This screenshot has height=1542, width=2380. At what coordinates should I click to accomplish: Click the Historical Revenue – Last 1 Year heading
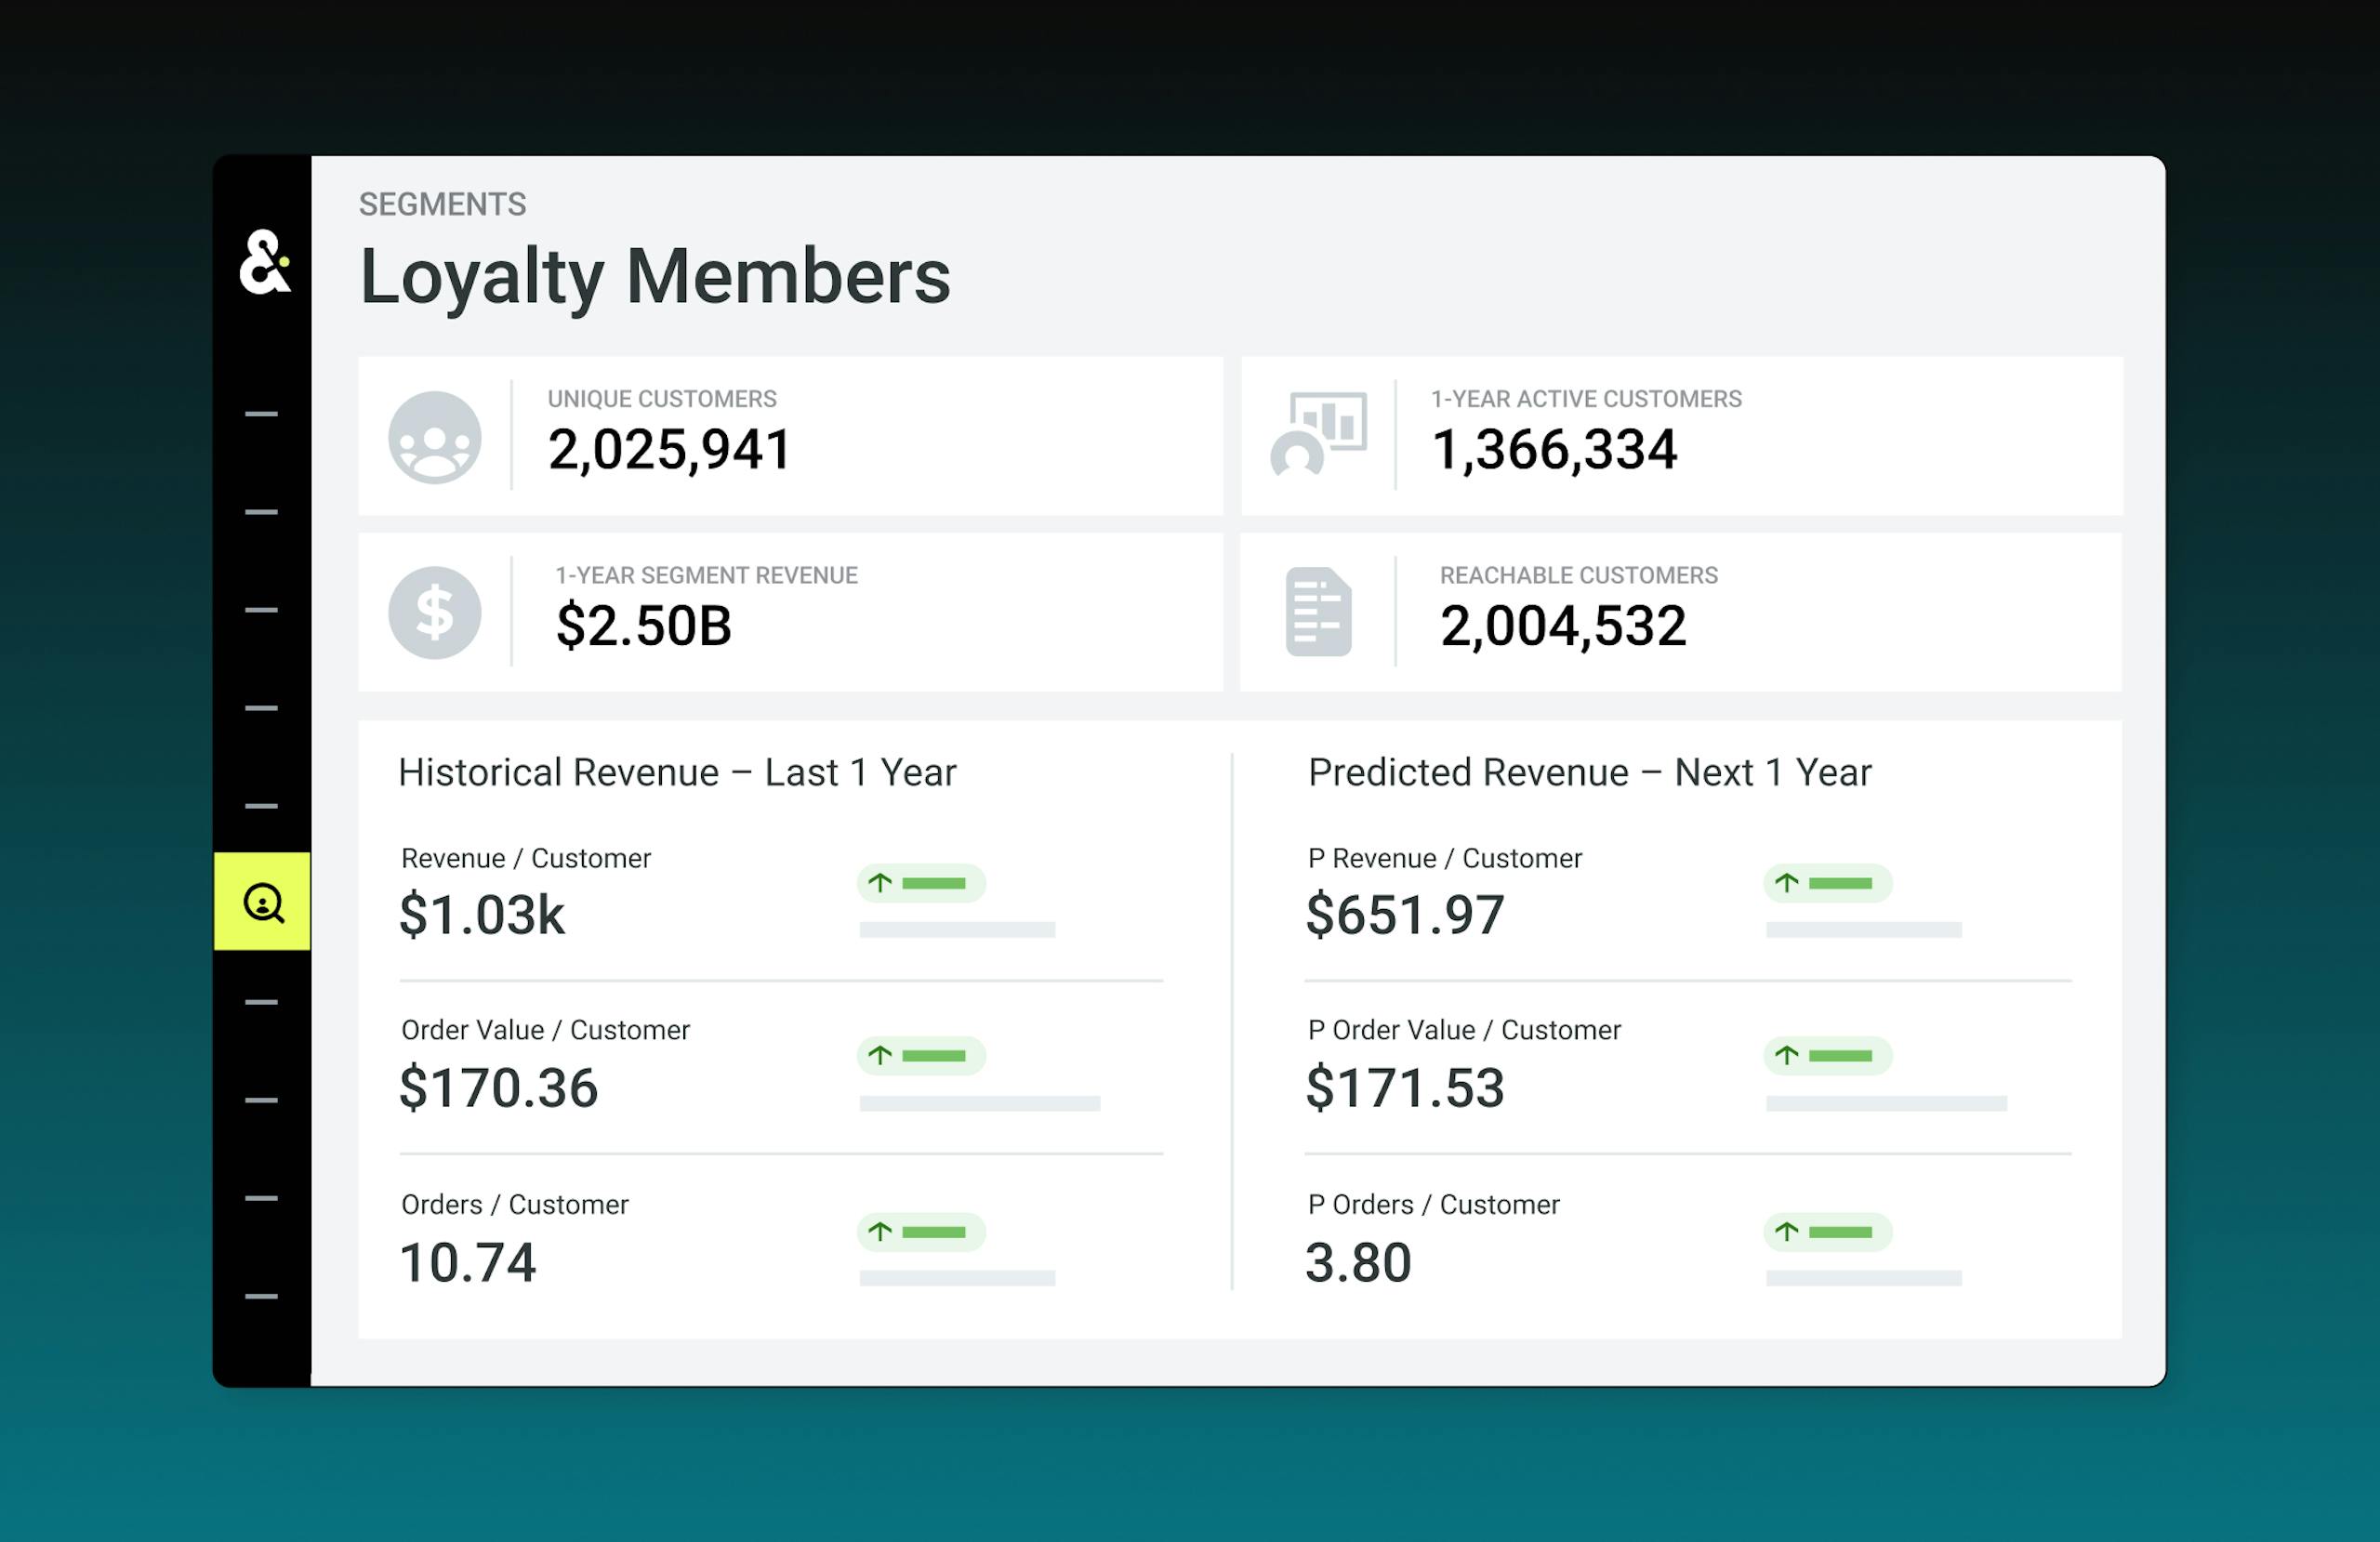click(x=677, y=773)
